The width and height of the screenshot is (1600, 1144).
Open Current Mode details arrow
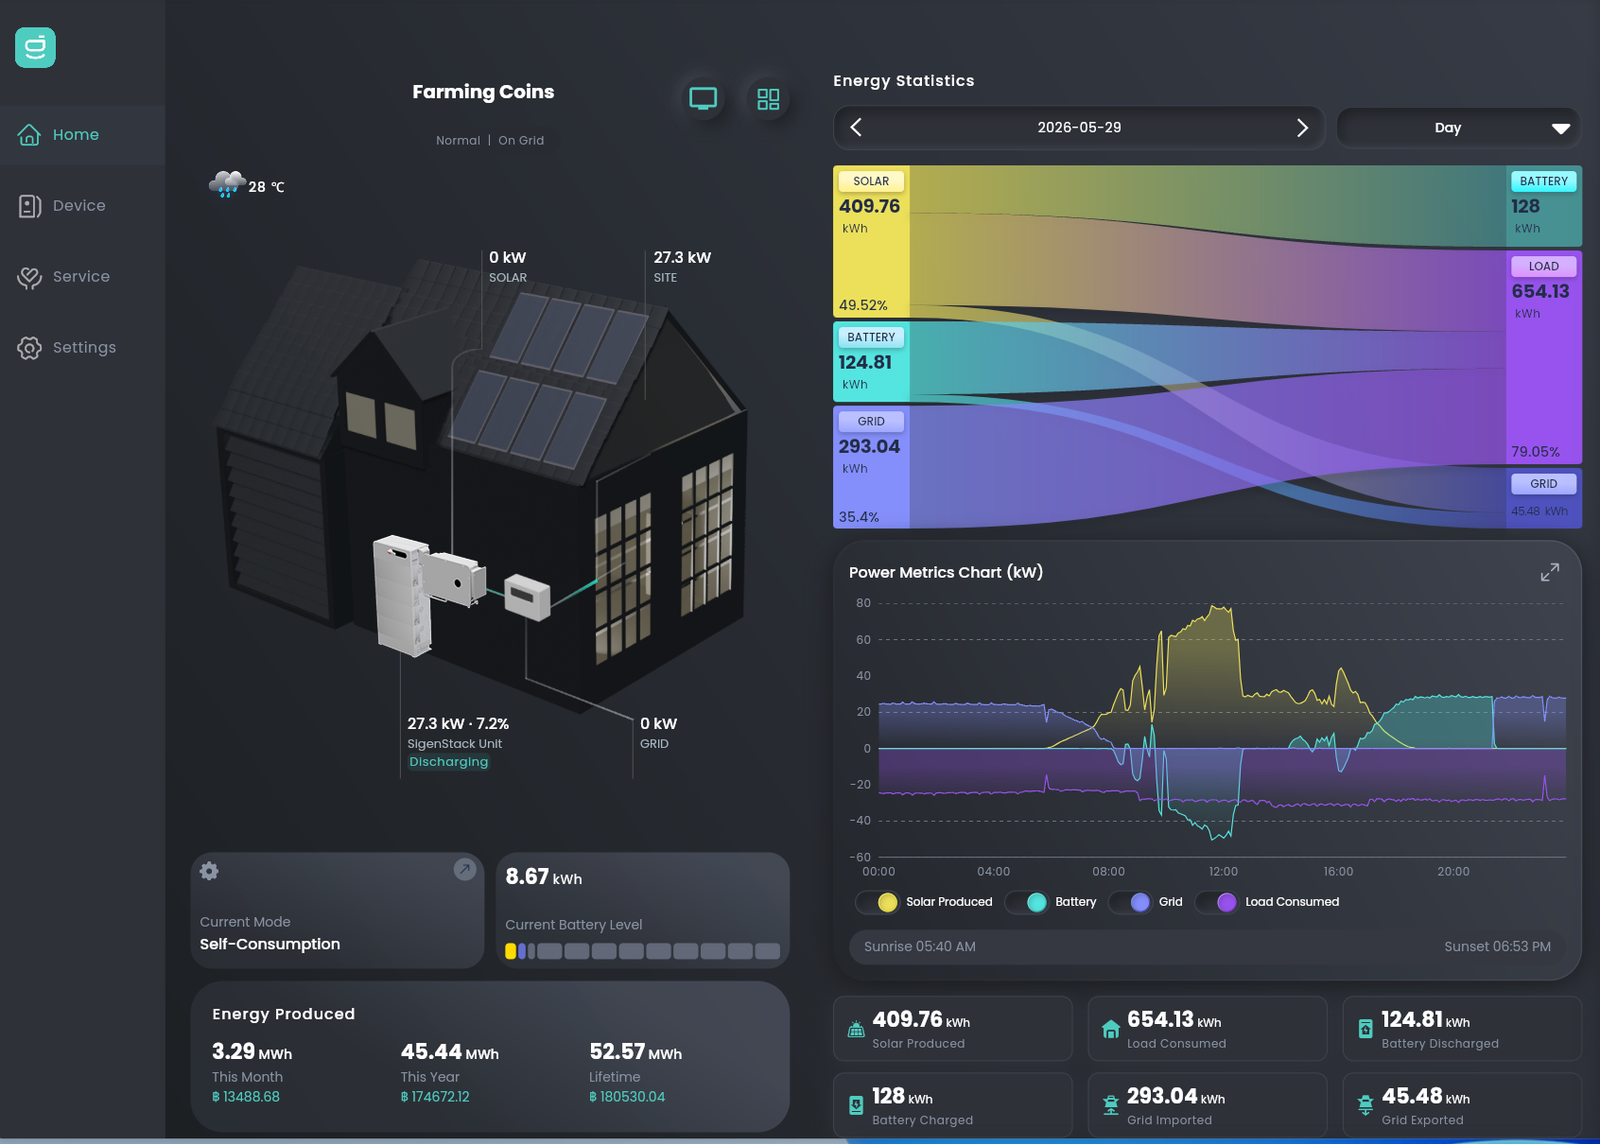tap(464, 869)
